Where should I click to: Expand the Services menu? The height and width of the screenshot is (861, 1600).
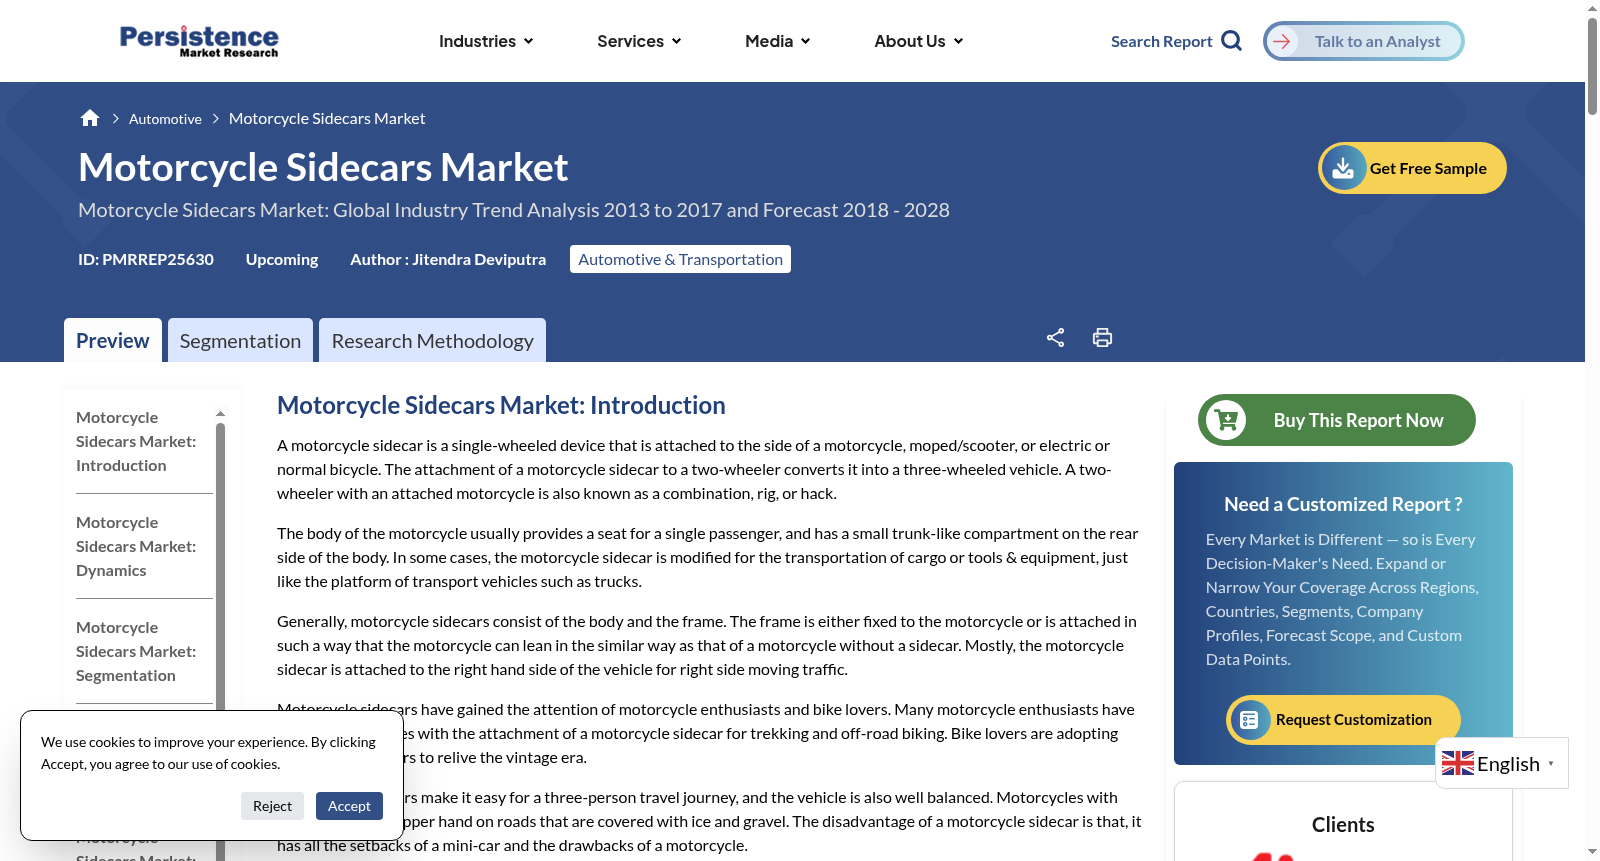click(x=639, y=41)
